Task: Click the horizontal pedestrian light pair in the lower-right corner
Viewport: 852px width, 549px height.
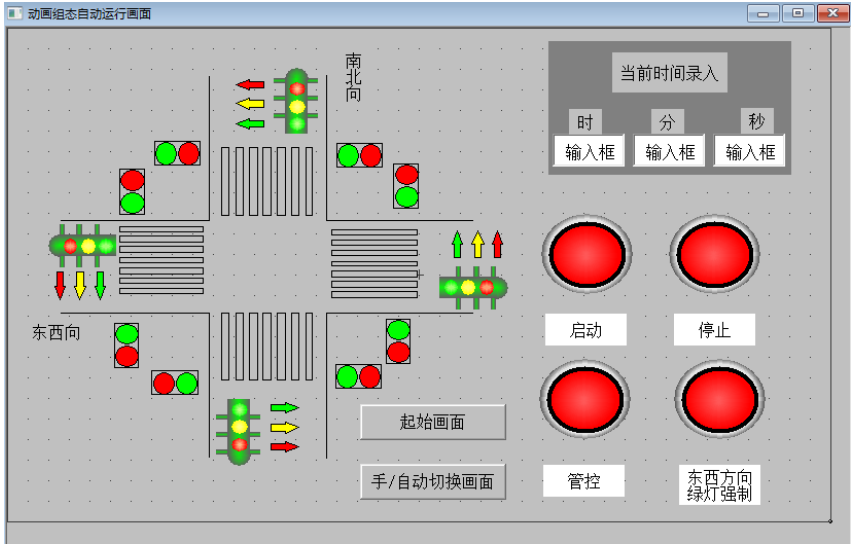Action: tap(359, 377)
